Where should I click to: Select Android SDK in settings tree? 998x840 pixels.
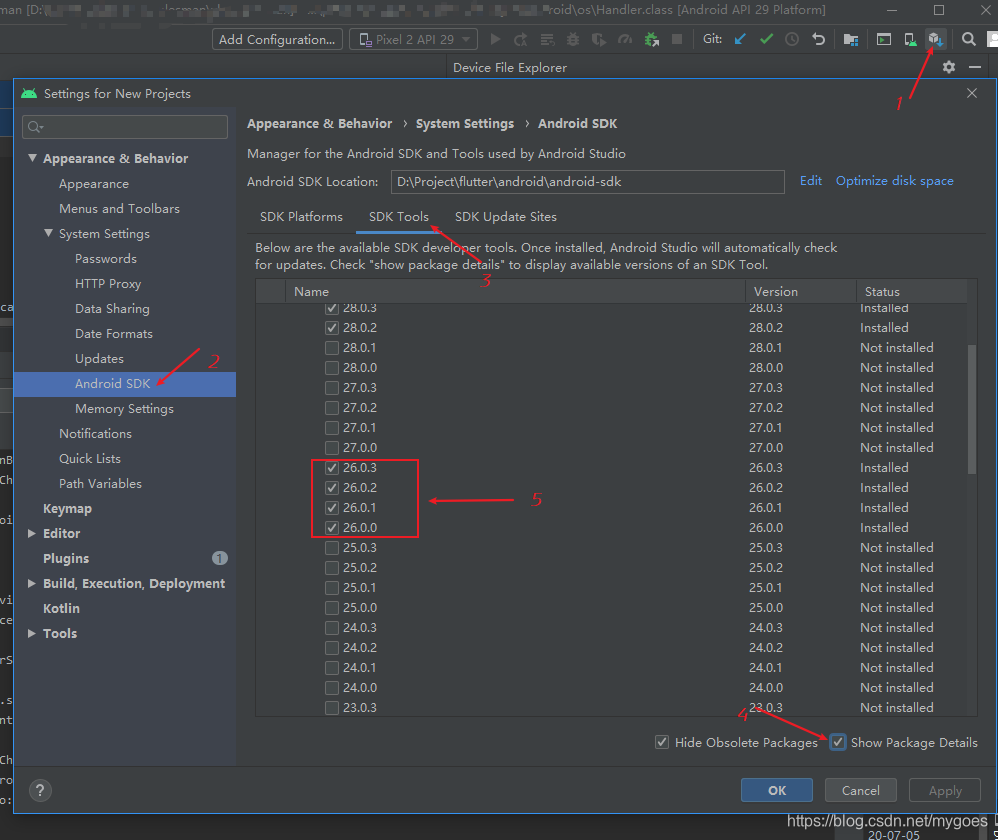(x=125, y=384)
